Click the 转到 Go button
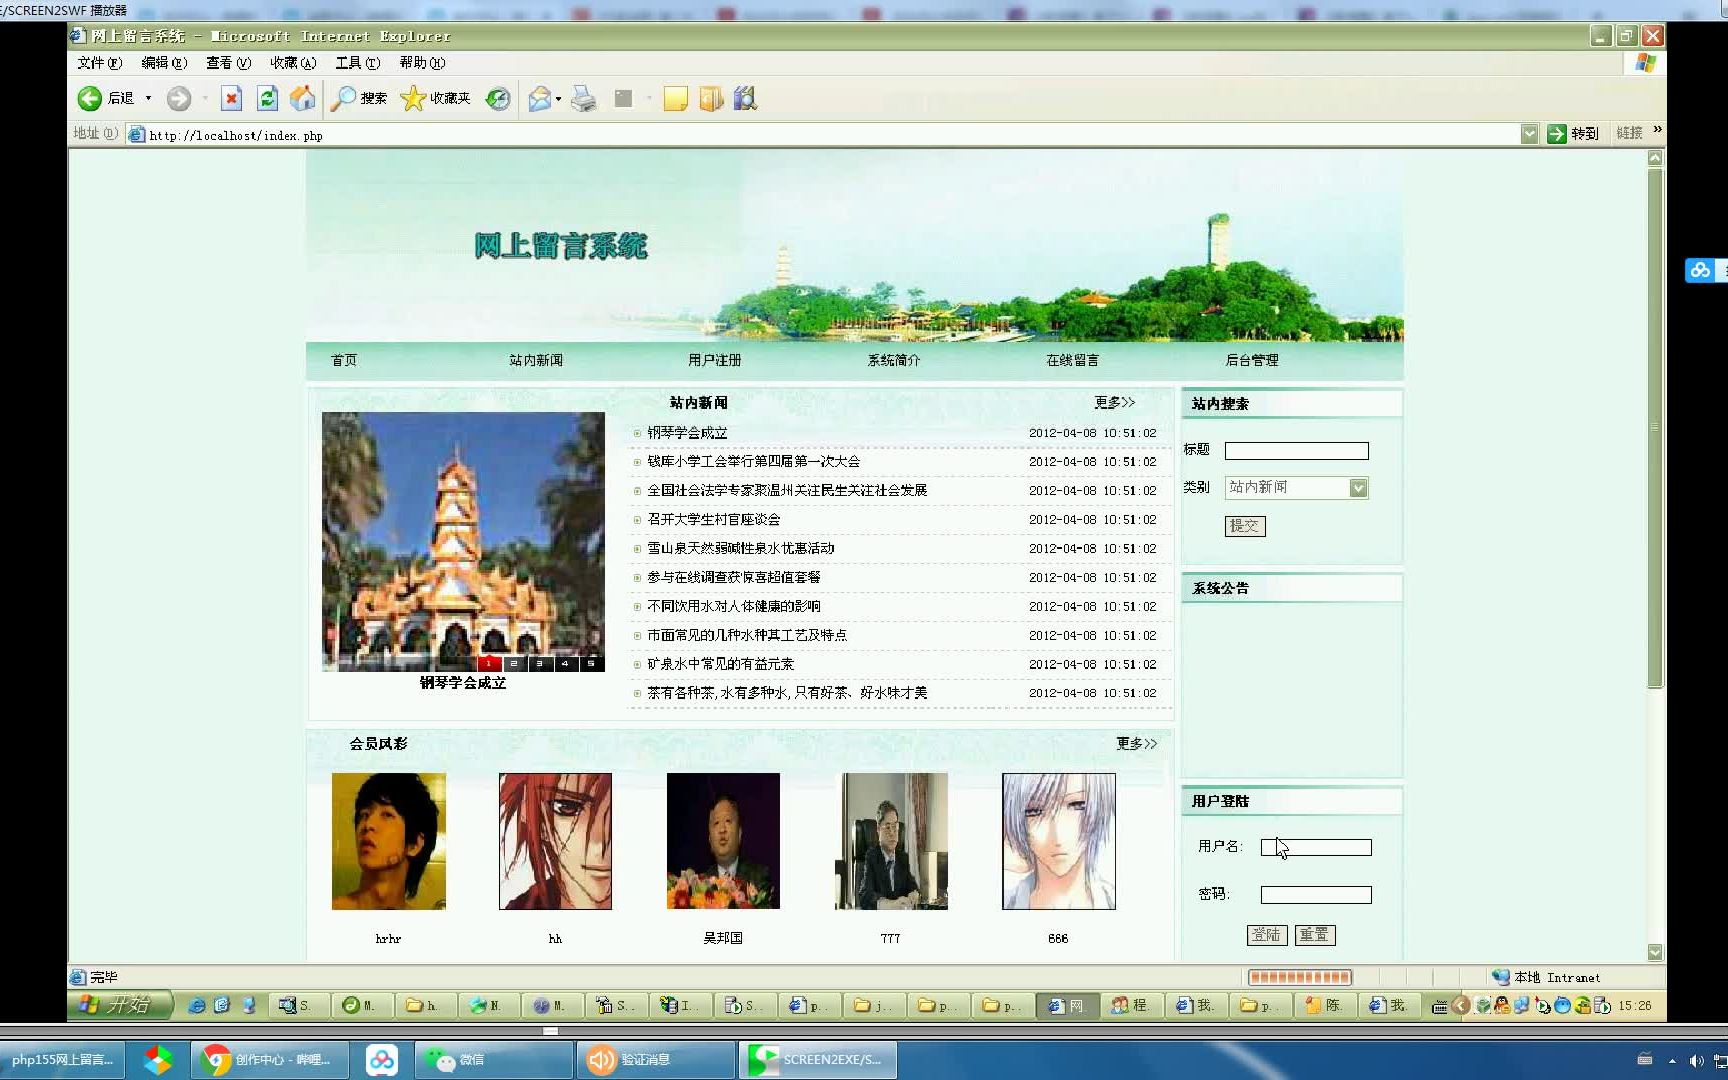Image resolution: width=1728 pixels, height=1080 pixels. [x=1574, y=134]
